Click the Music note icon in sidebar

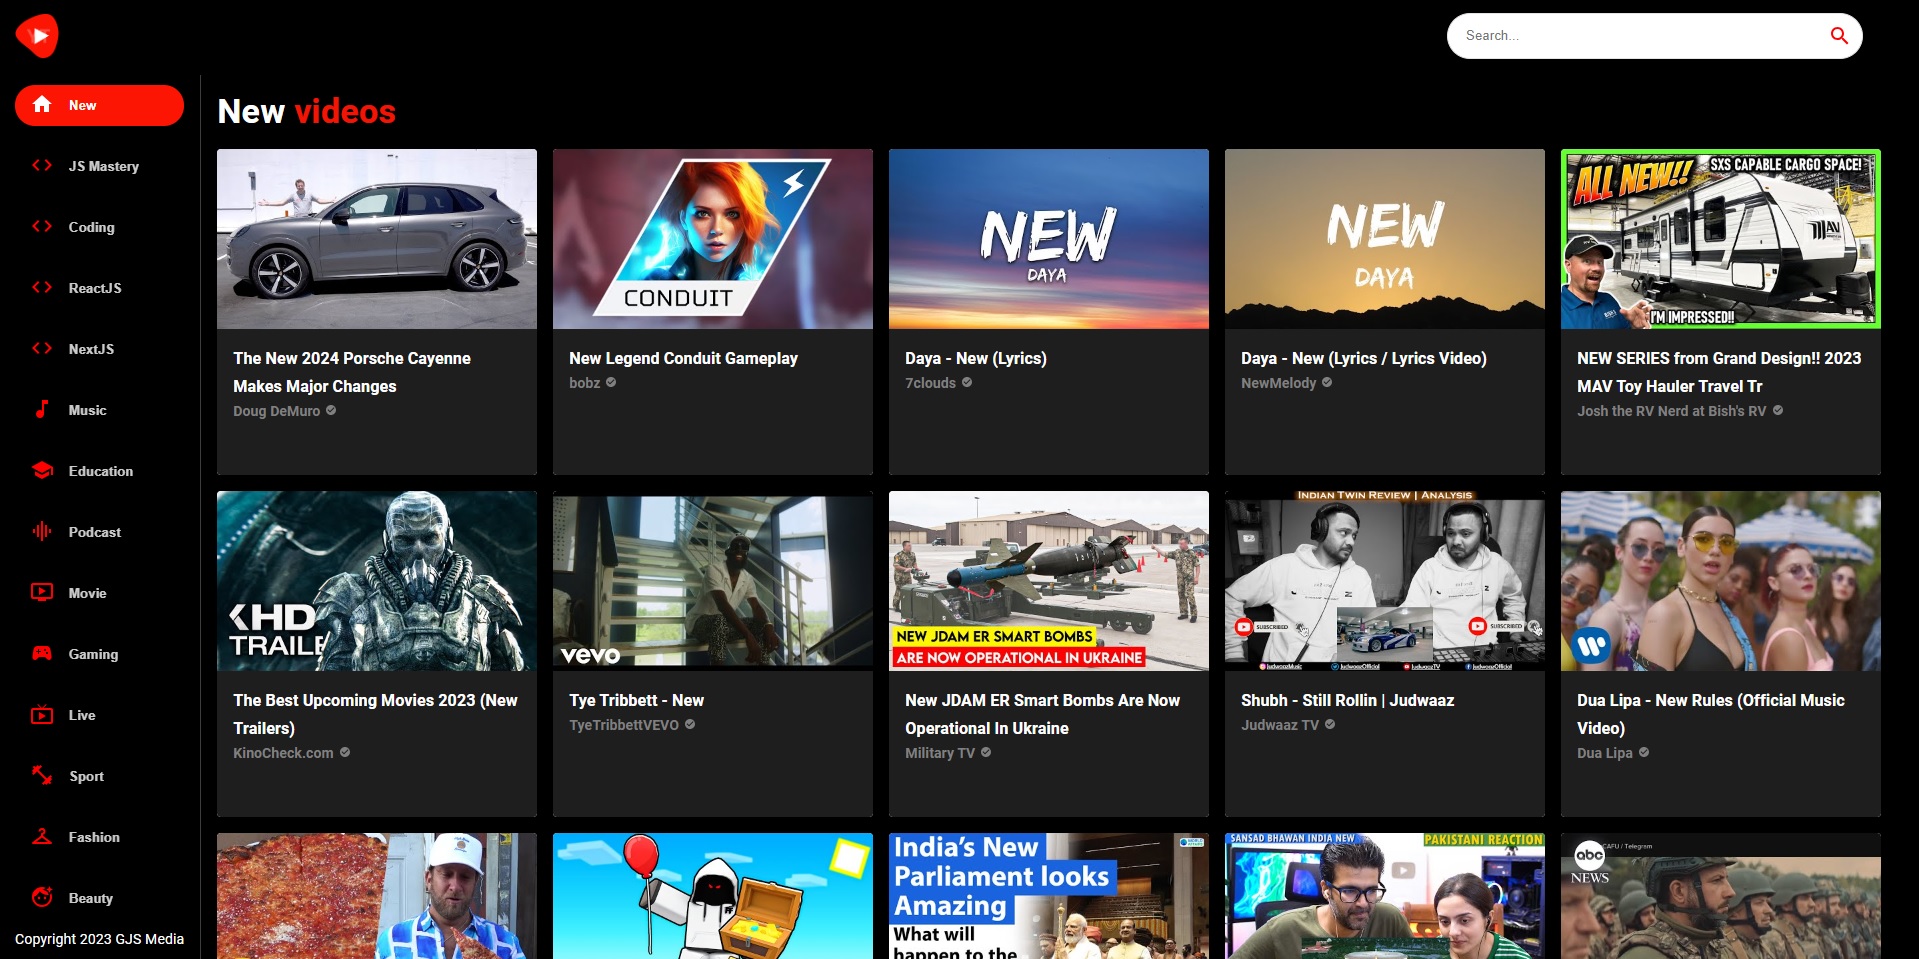pos(42,410)
